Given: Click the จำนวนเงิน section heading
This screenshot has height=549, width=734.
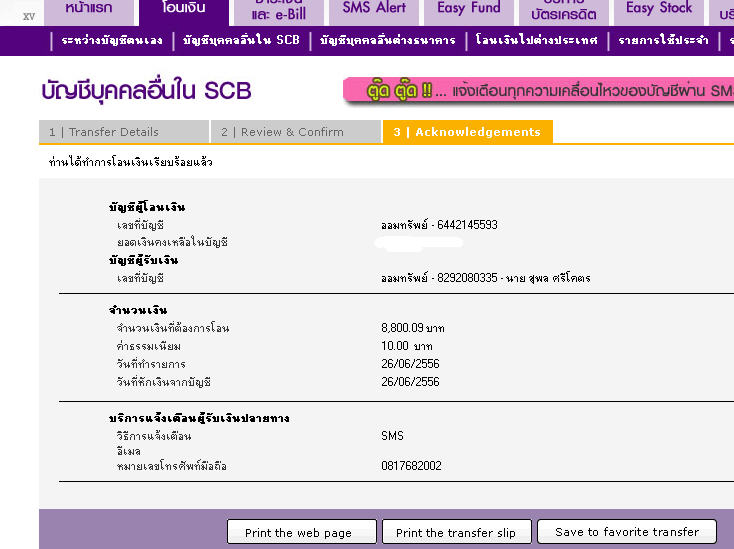Looking at the screenshot, I should (x=138, y=310).
